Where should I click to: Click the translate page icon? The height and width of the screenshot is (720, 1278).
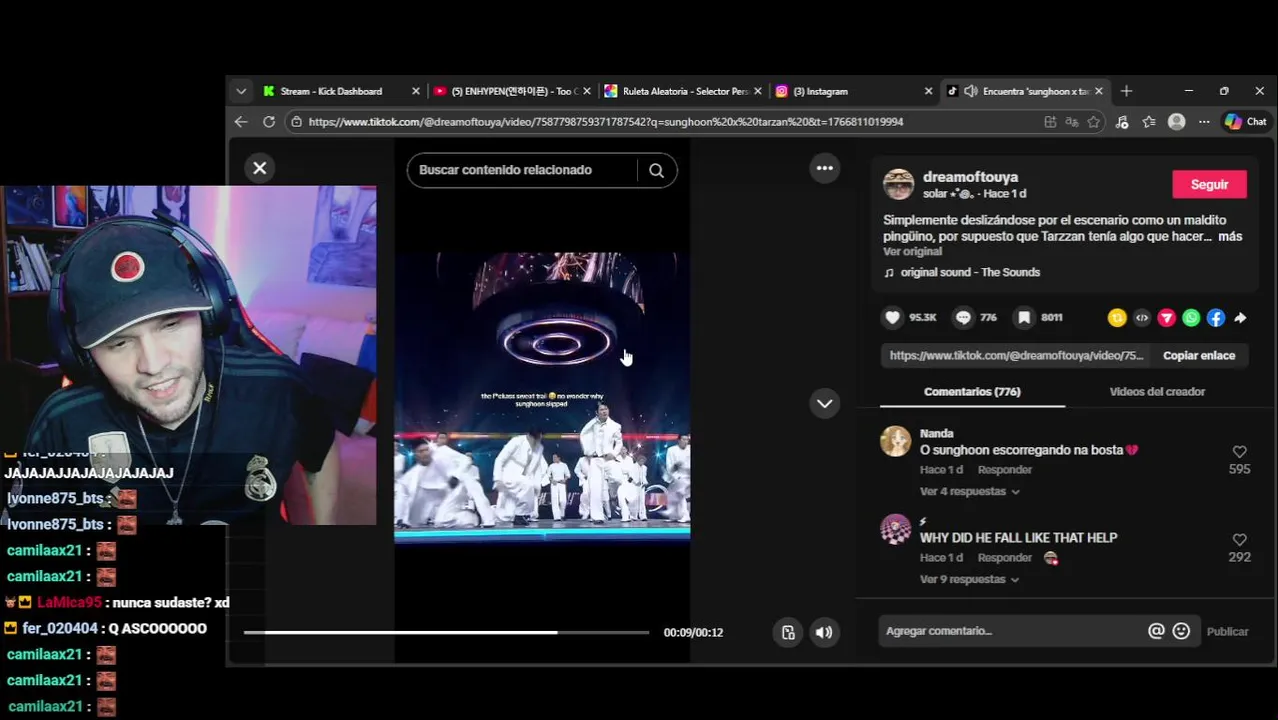[1072, 122]
